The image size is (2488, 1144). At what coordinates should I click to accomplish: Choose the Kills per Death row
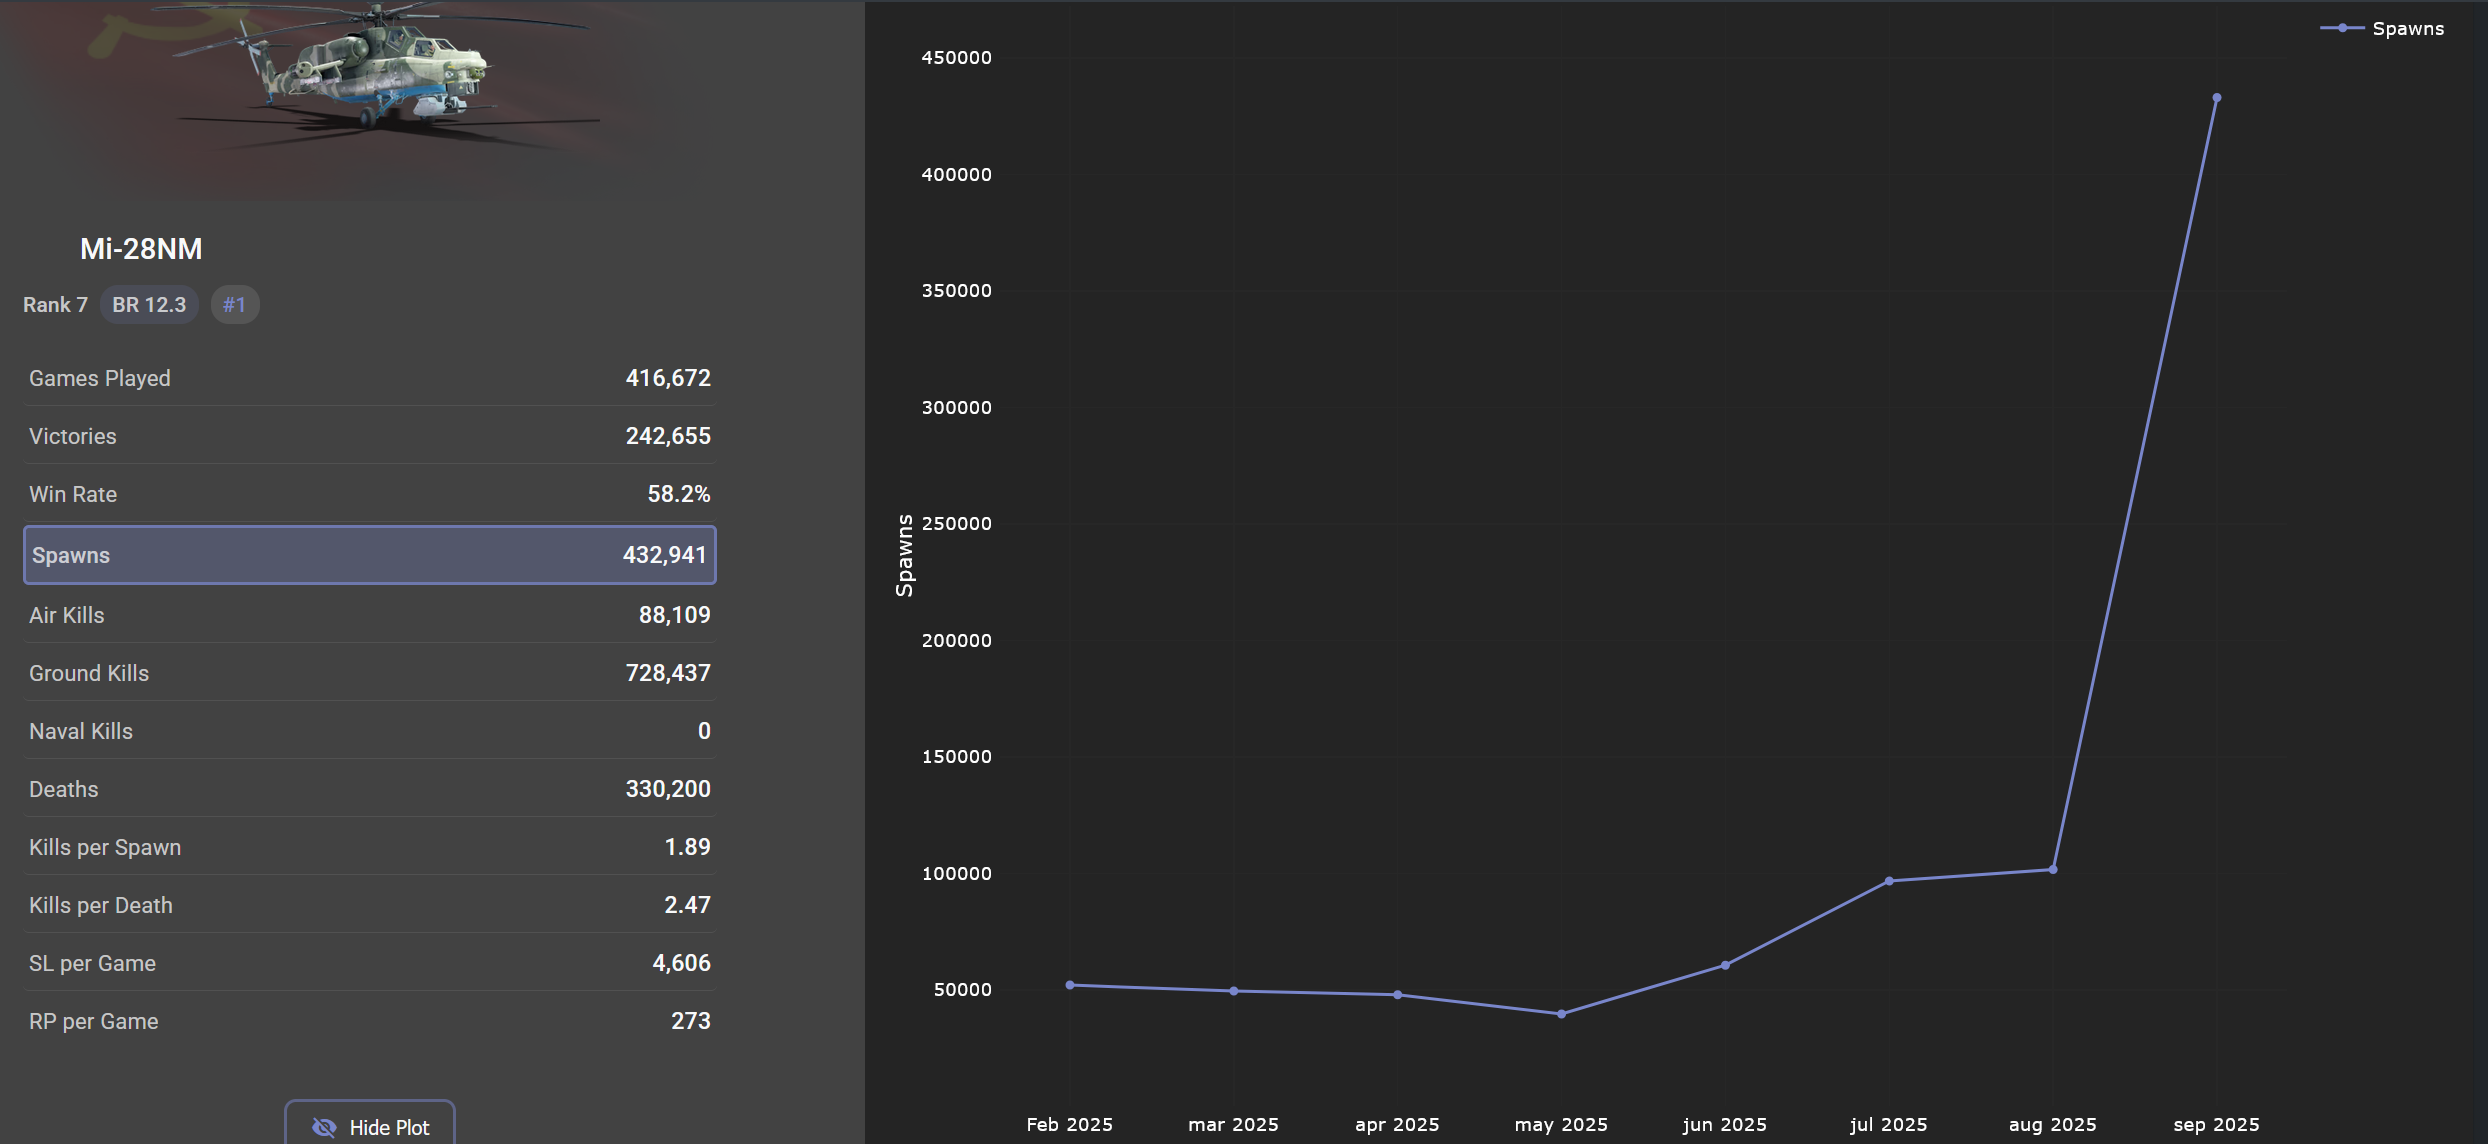pos(369,905)
